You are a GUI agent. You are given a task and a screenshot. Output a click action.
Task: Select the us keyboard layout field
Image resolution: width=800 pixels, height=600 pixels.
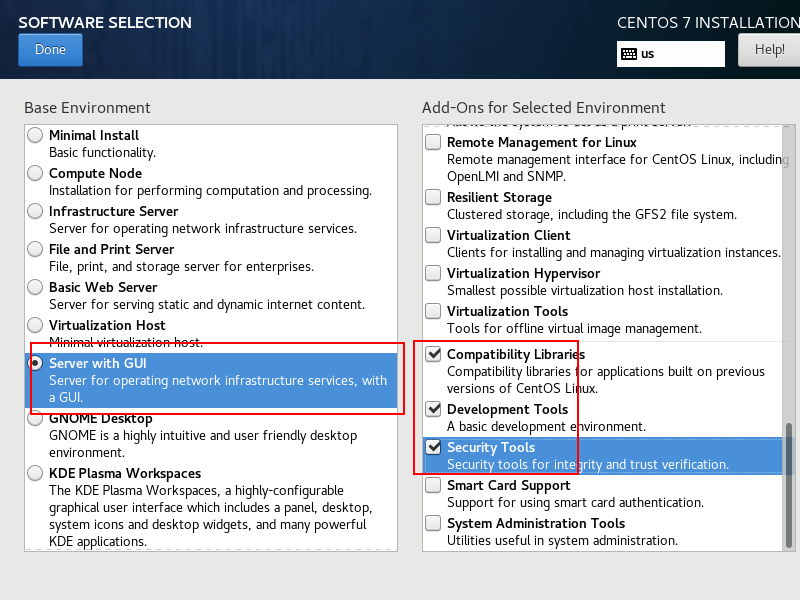coord(680,54)
